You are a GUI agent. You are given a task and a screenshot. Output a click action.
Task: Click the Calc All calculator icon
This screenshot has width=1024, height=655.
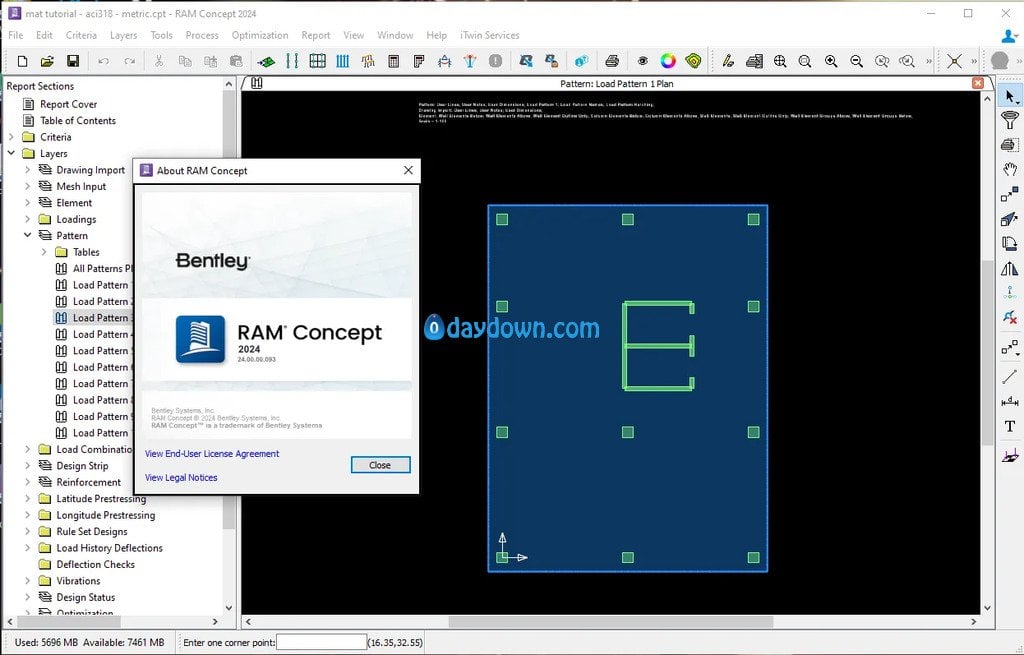[x=394, y=61]
